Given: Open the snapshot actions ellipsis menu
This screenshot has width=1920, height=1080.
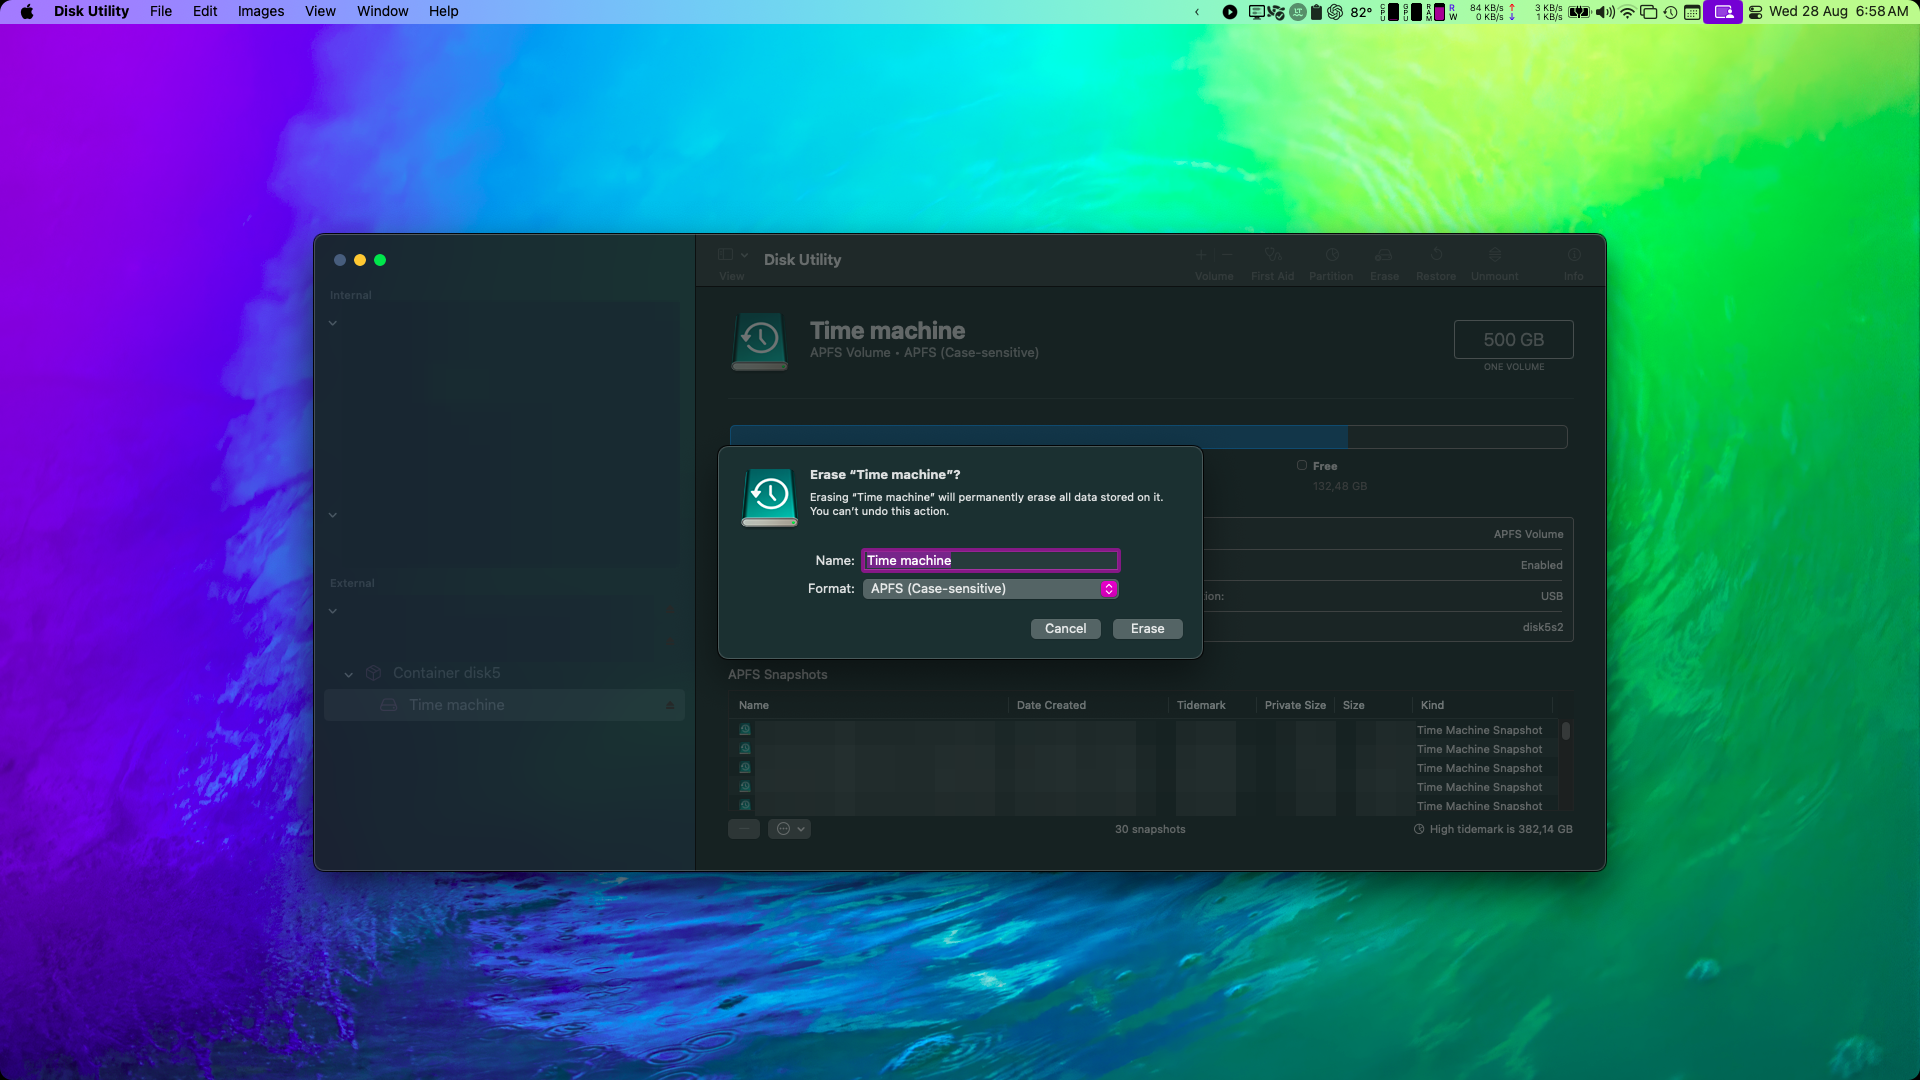Looking at the screenshot, I should [x=789, y=828].
